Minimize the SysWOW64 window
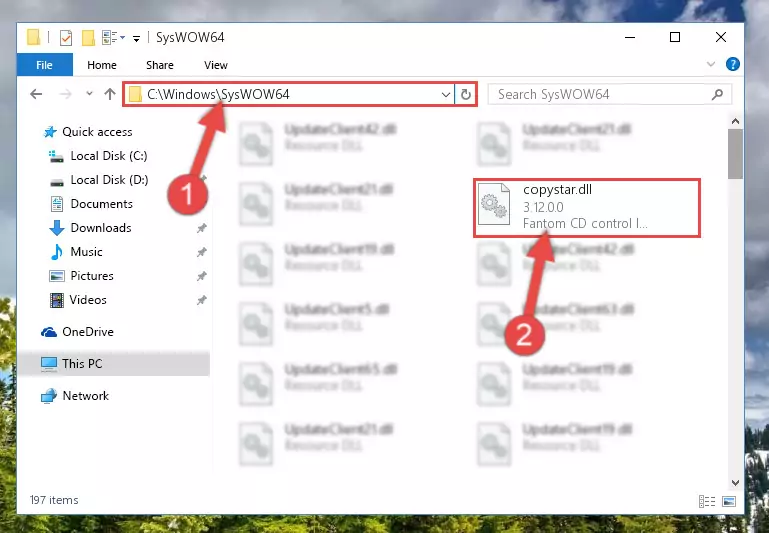Image resolution: width=769 pixels, height=533 pixels. click(630, 37)
